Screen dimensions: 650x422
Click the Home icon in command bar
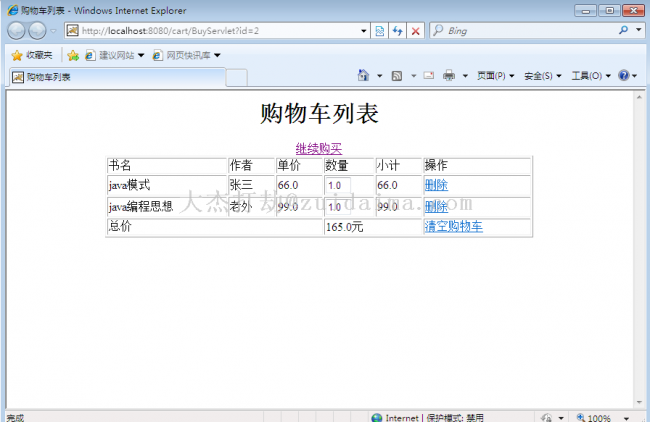click(x=363, y=76)
